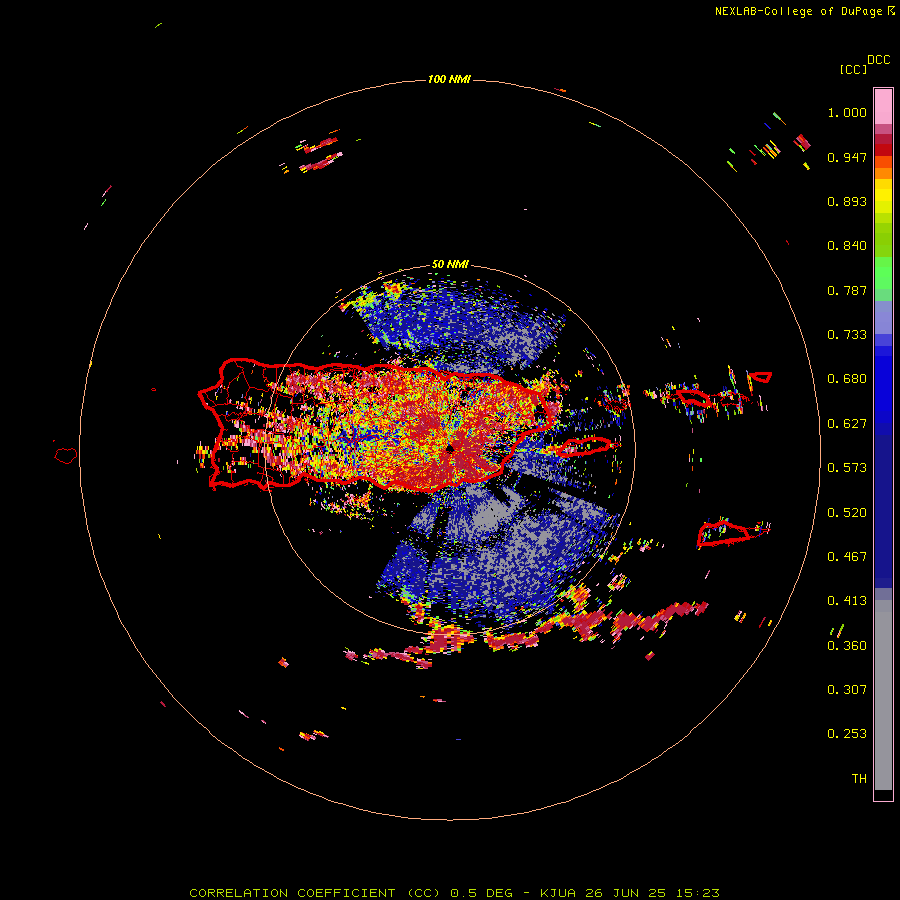900x900 pixels.
Task: Click the TH threshold label on the scale
Action: tap(859, 779)
